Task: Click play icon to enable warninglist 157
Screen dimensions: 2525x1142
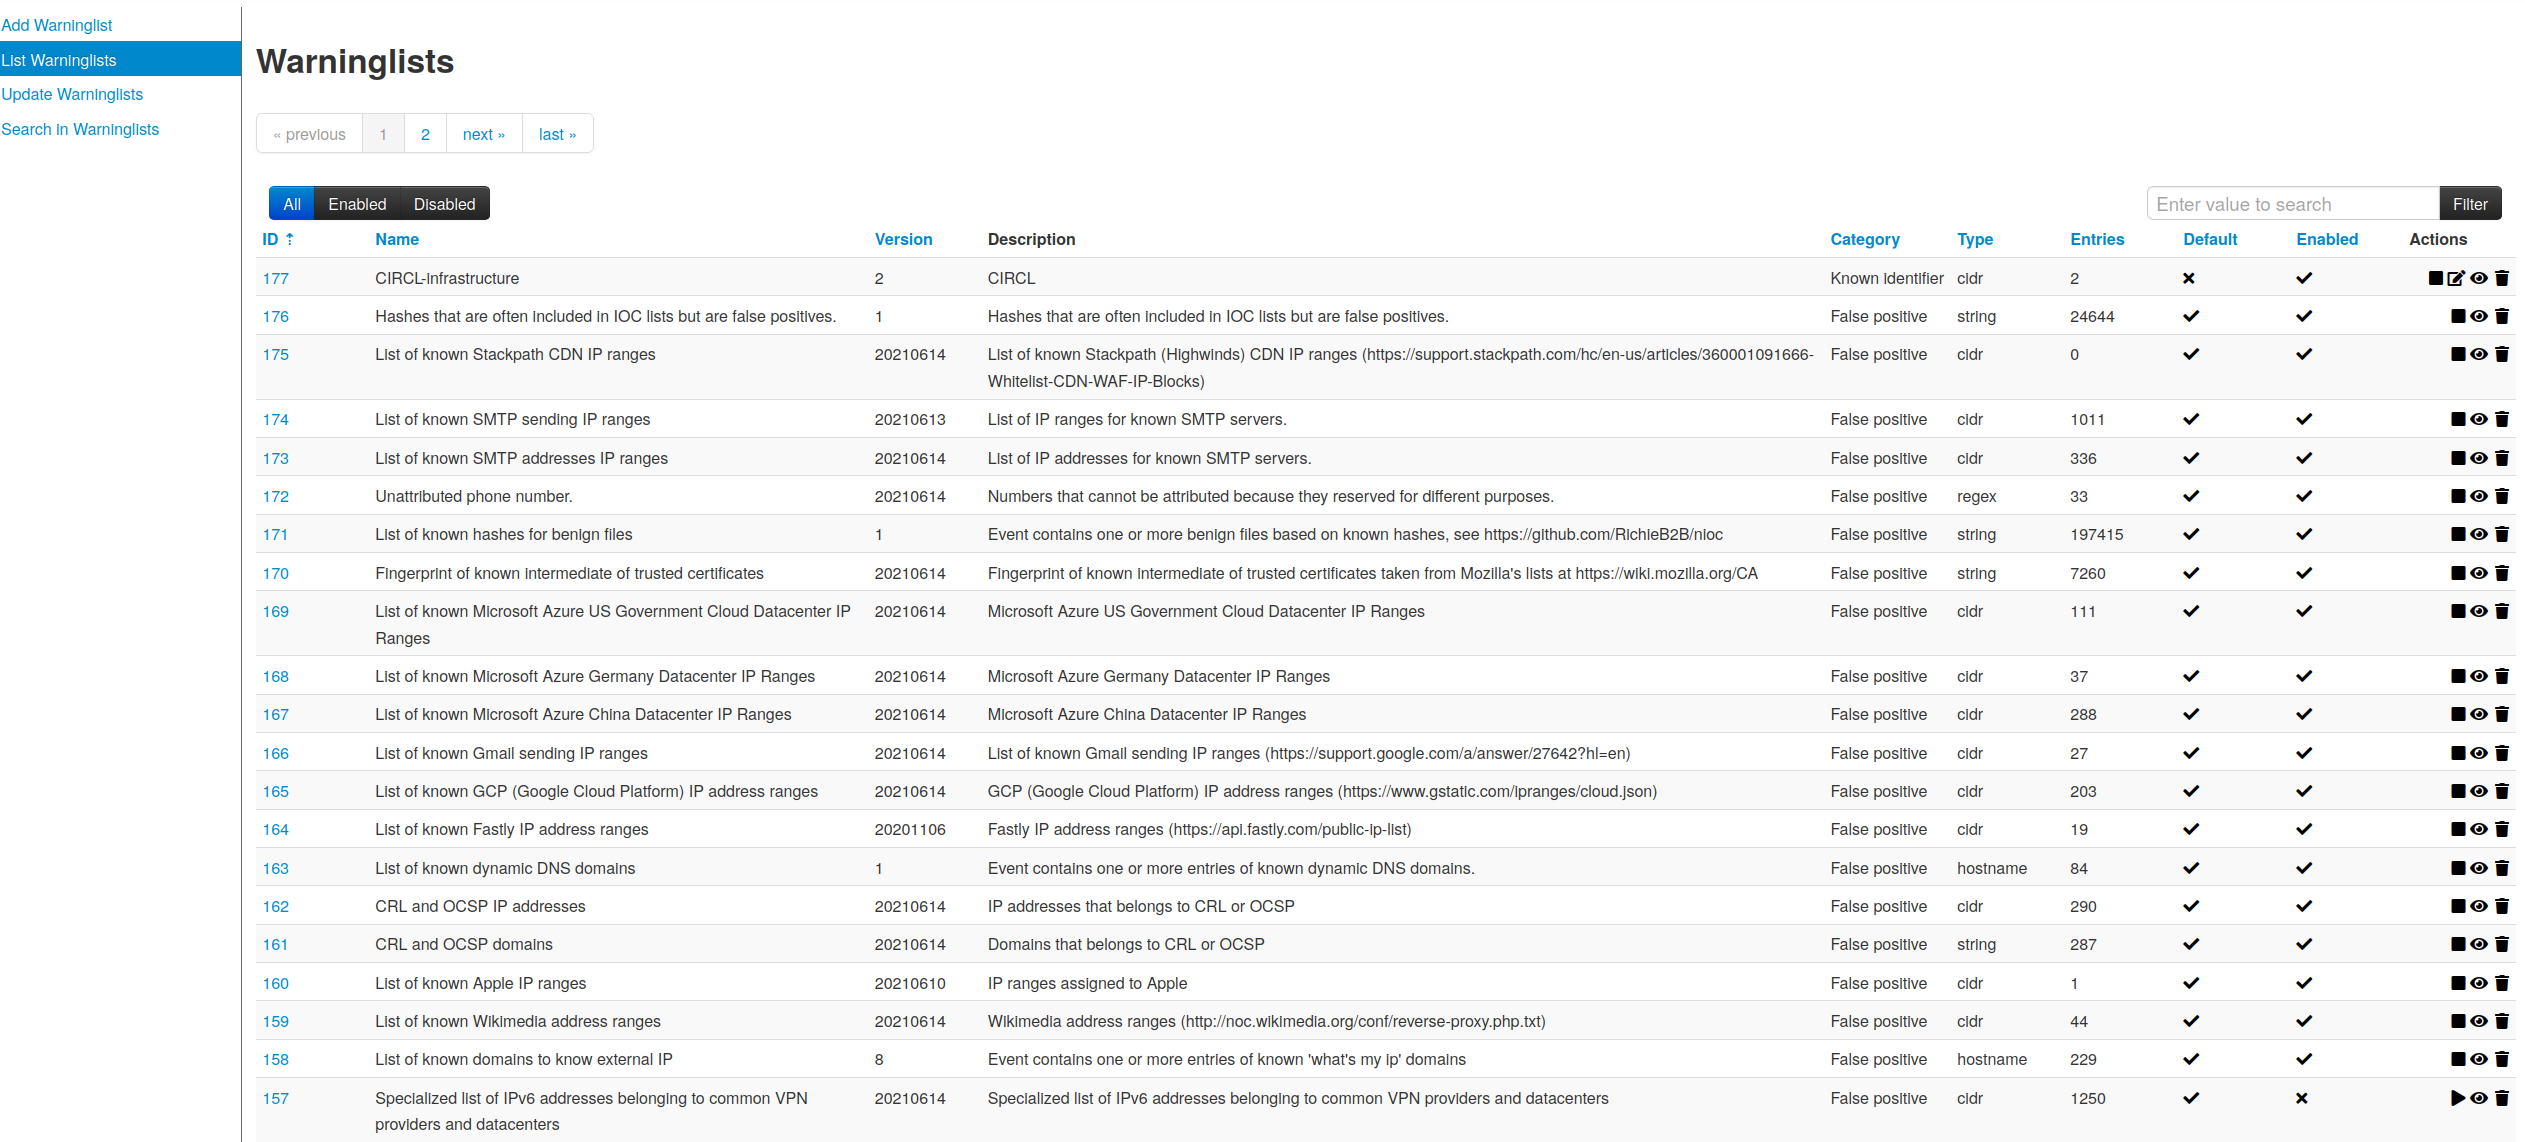Action: click(x=2458, y=1098)
